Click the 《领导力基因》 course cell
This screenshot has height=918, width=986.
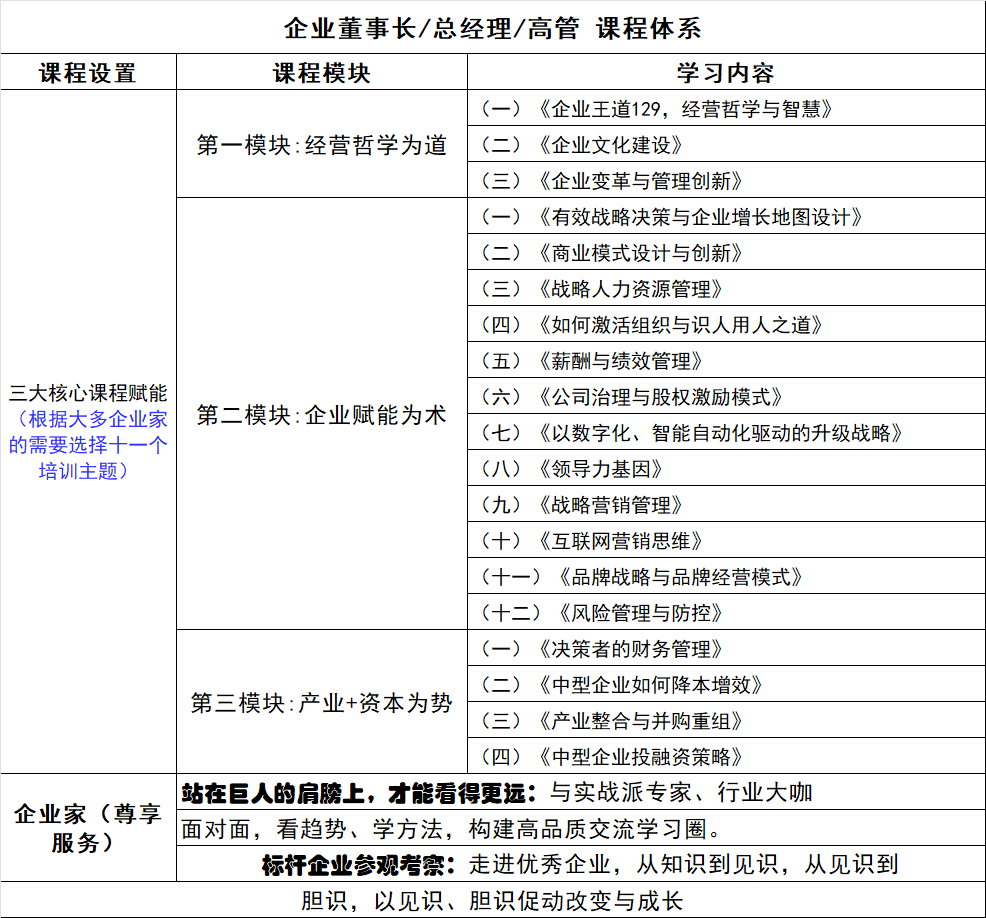point(572,469)
